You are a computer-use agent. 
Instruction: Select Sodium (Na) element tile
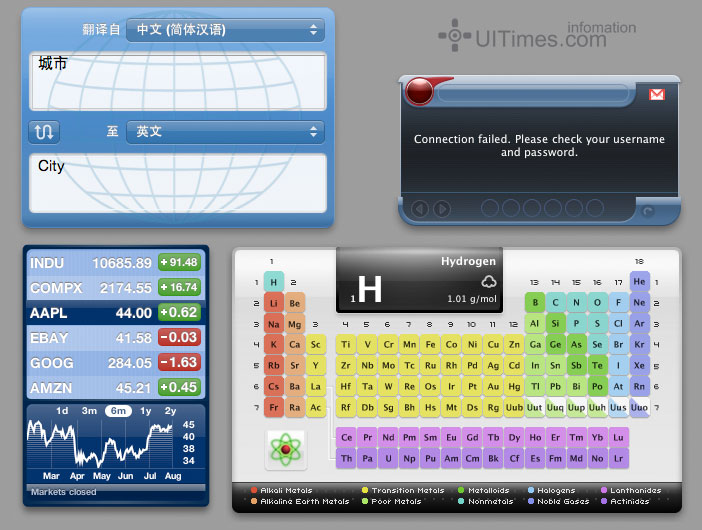pos(274,324)
